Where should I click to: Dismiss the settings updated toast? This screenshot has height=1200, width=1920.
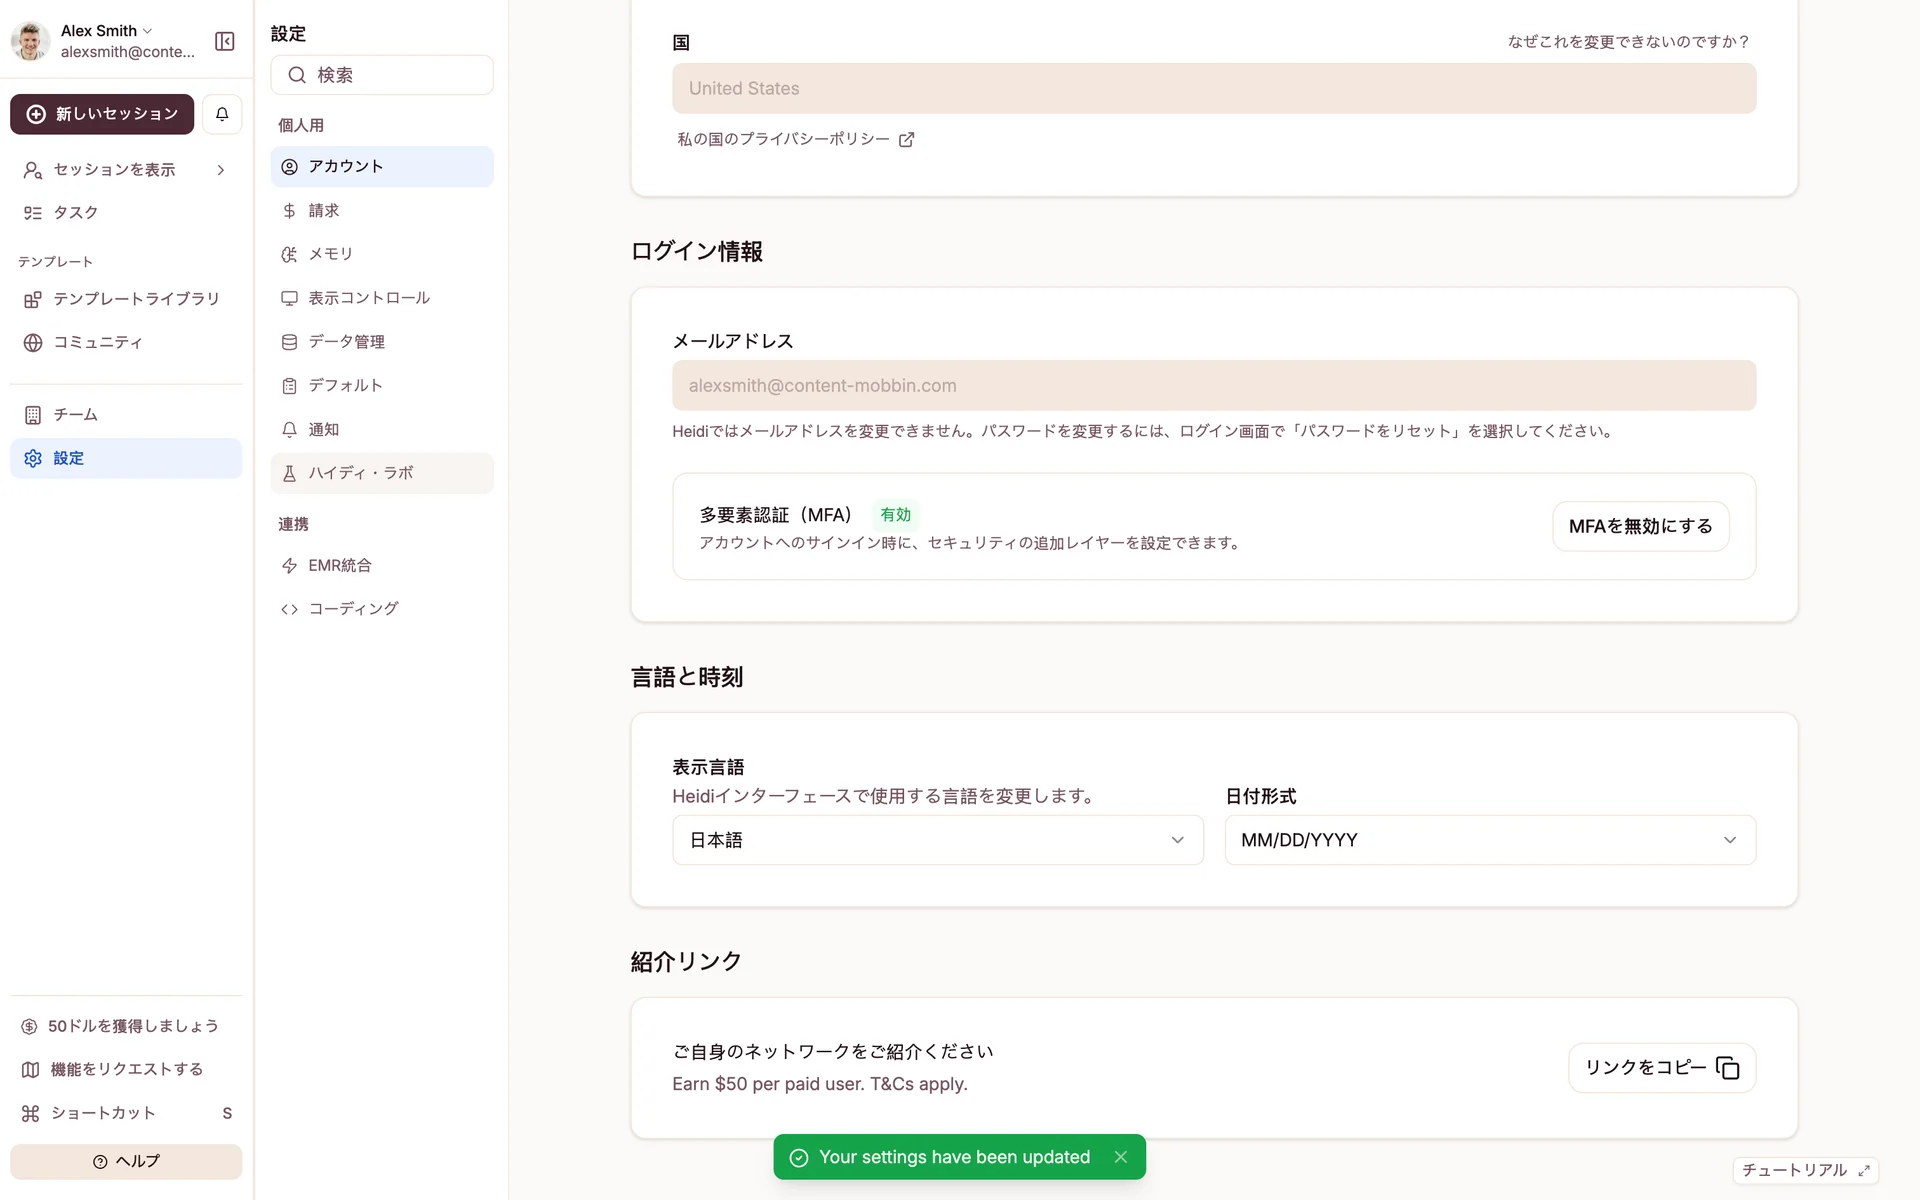[x=1121, y=1157]
